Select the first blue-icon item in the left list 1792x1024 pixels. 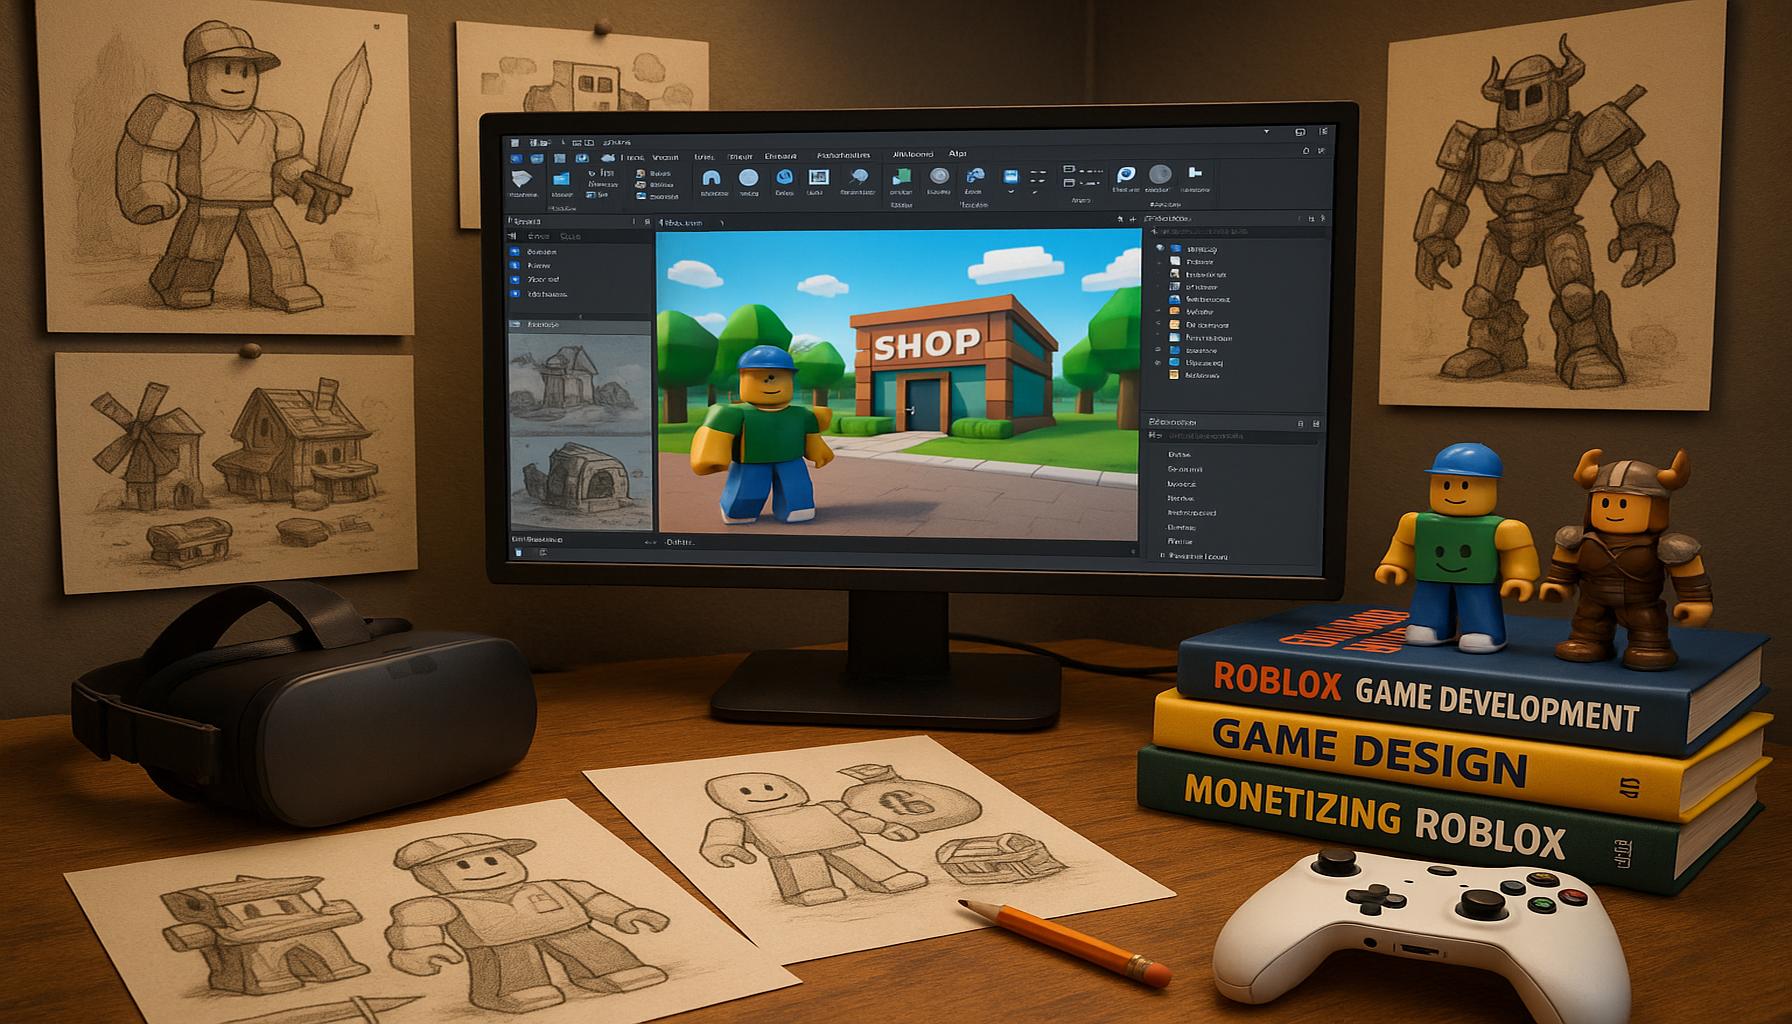[516, 253]
